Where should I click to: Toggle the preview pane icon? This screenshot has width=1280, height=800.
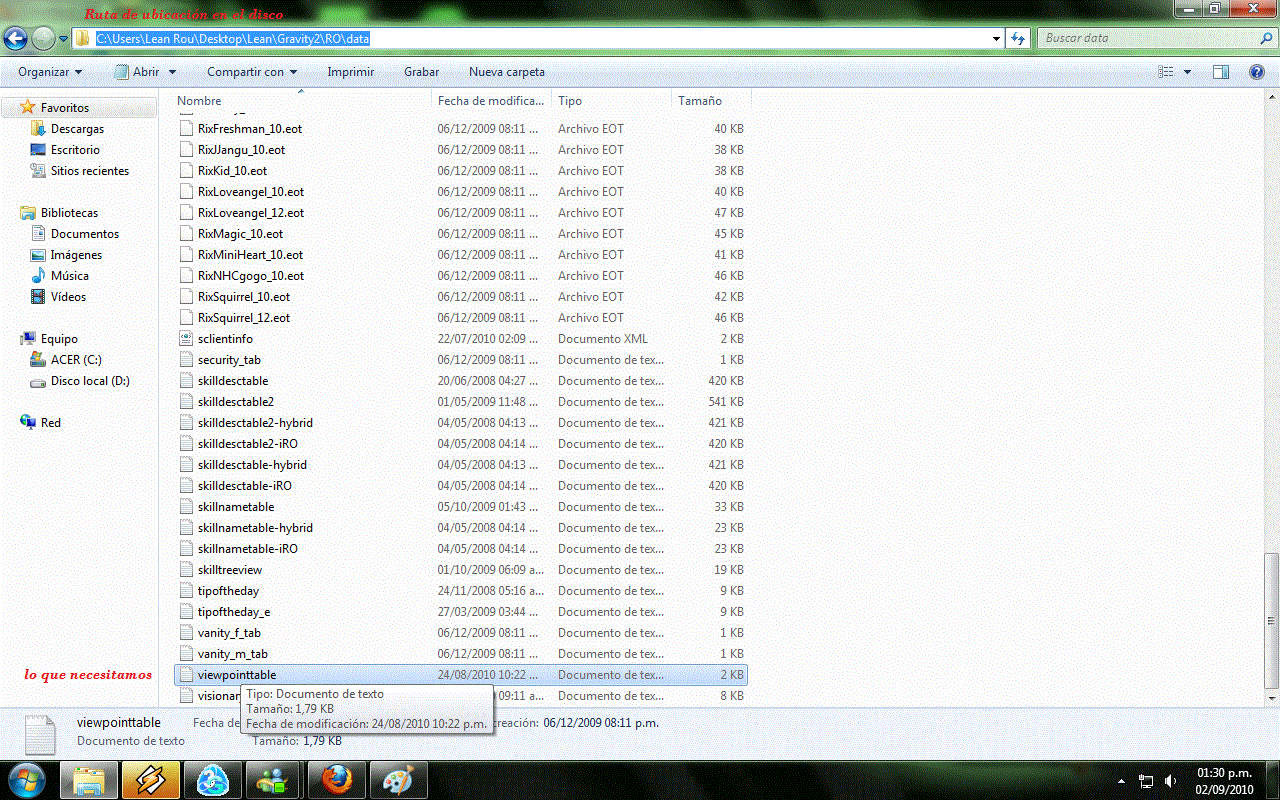pyautogui.click(x=1220, y=72)
